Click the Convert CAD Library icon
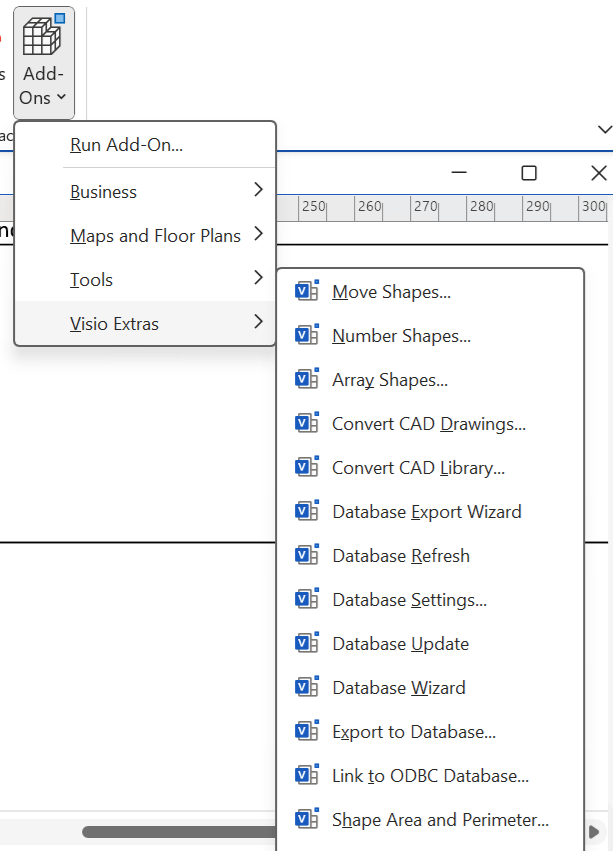Screen dimensions: 613x851 (307, 467)
